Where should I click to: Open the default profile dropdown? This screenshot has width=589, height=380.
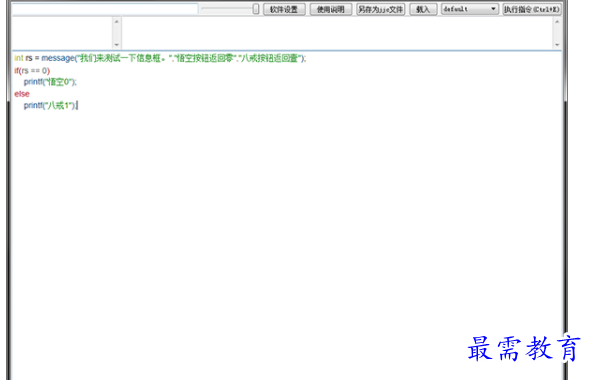click(x=470, y=9)
